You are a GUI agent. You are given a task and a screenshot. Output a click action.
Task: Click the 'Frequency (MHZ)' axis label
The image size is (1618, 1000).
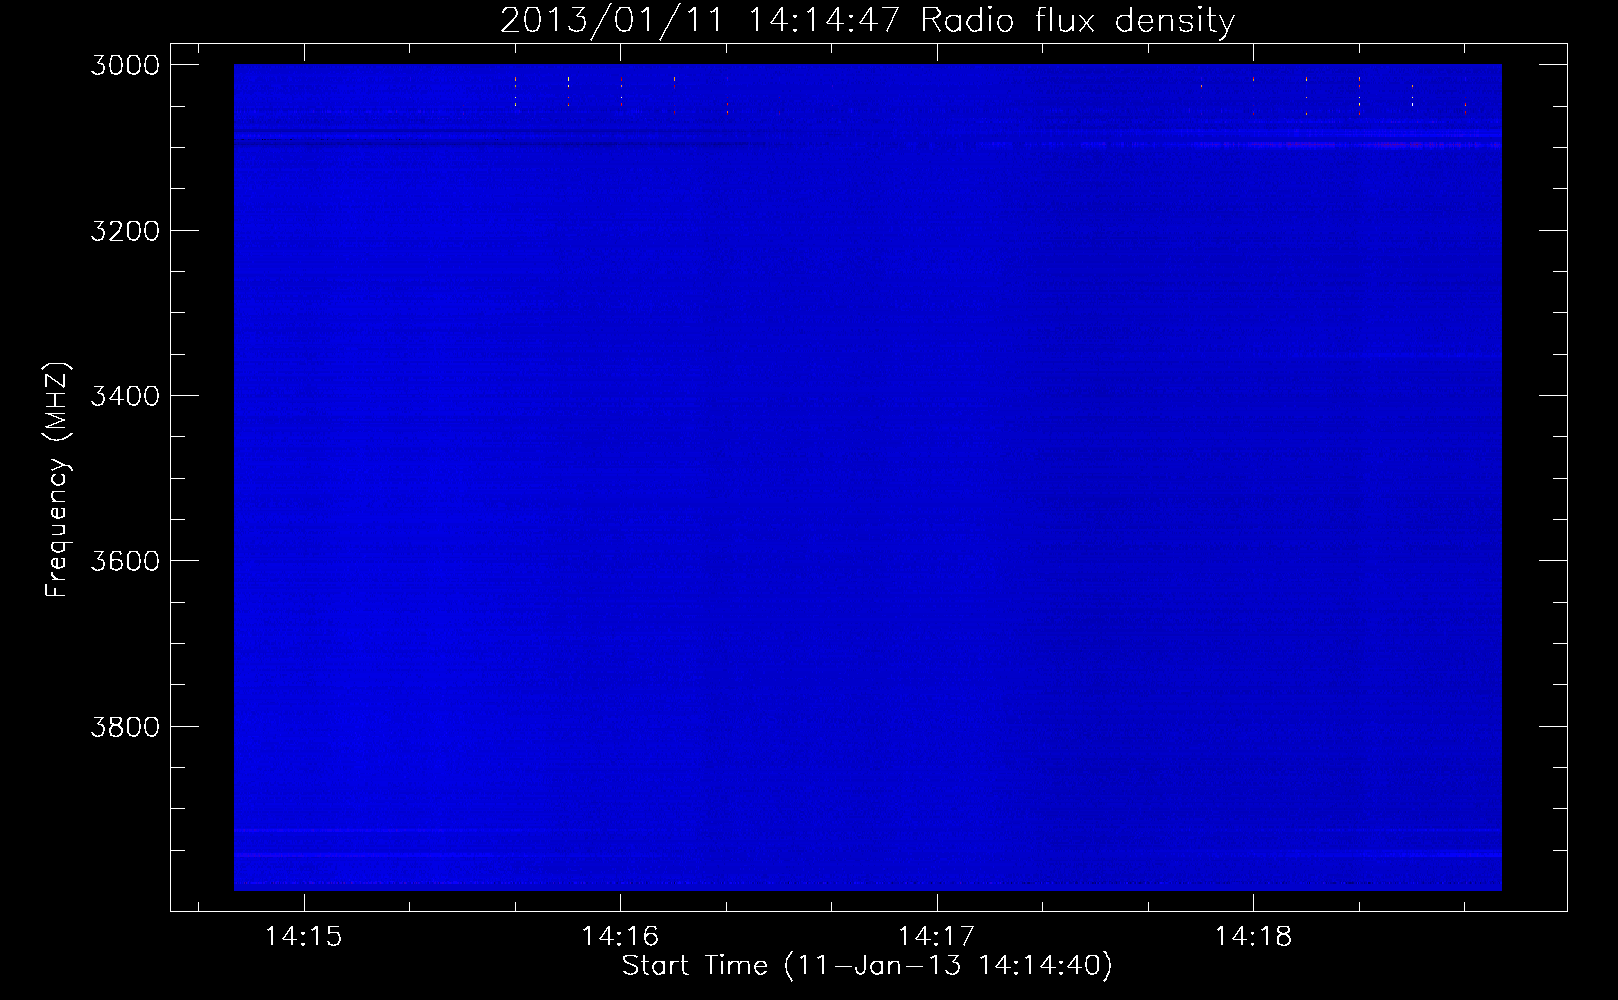57,480
